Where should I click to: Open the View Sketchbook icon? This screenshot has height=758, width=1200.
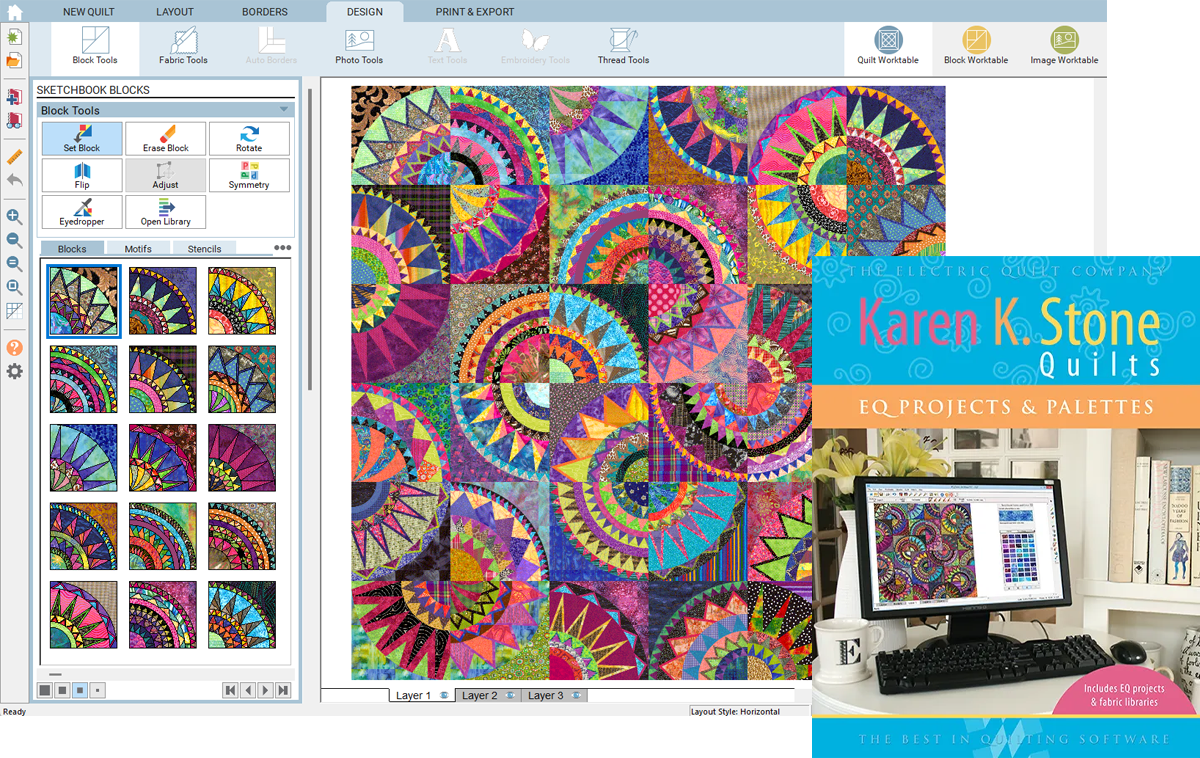click(x=14, y=121)
